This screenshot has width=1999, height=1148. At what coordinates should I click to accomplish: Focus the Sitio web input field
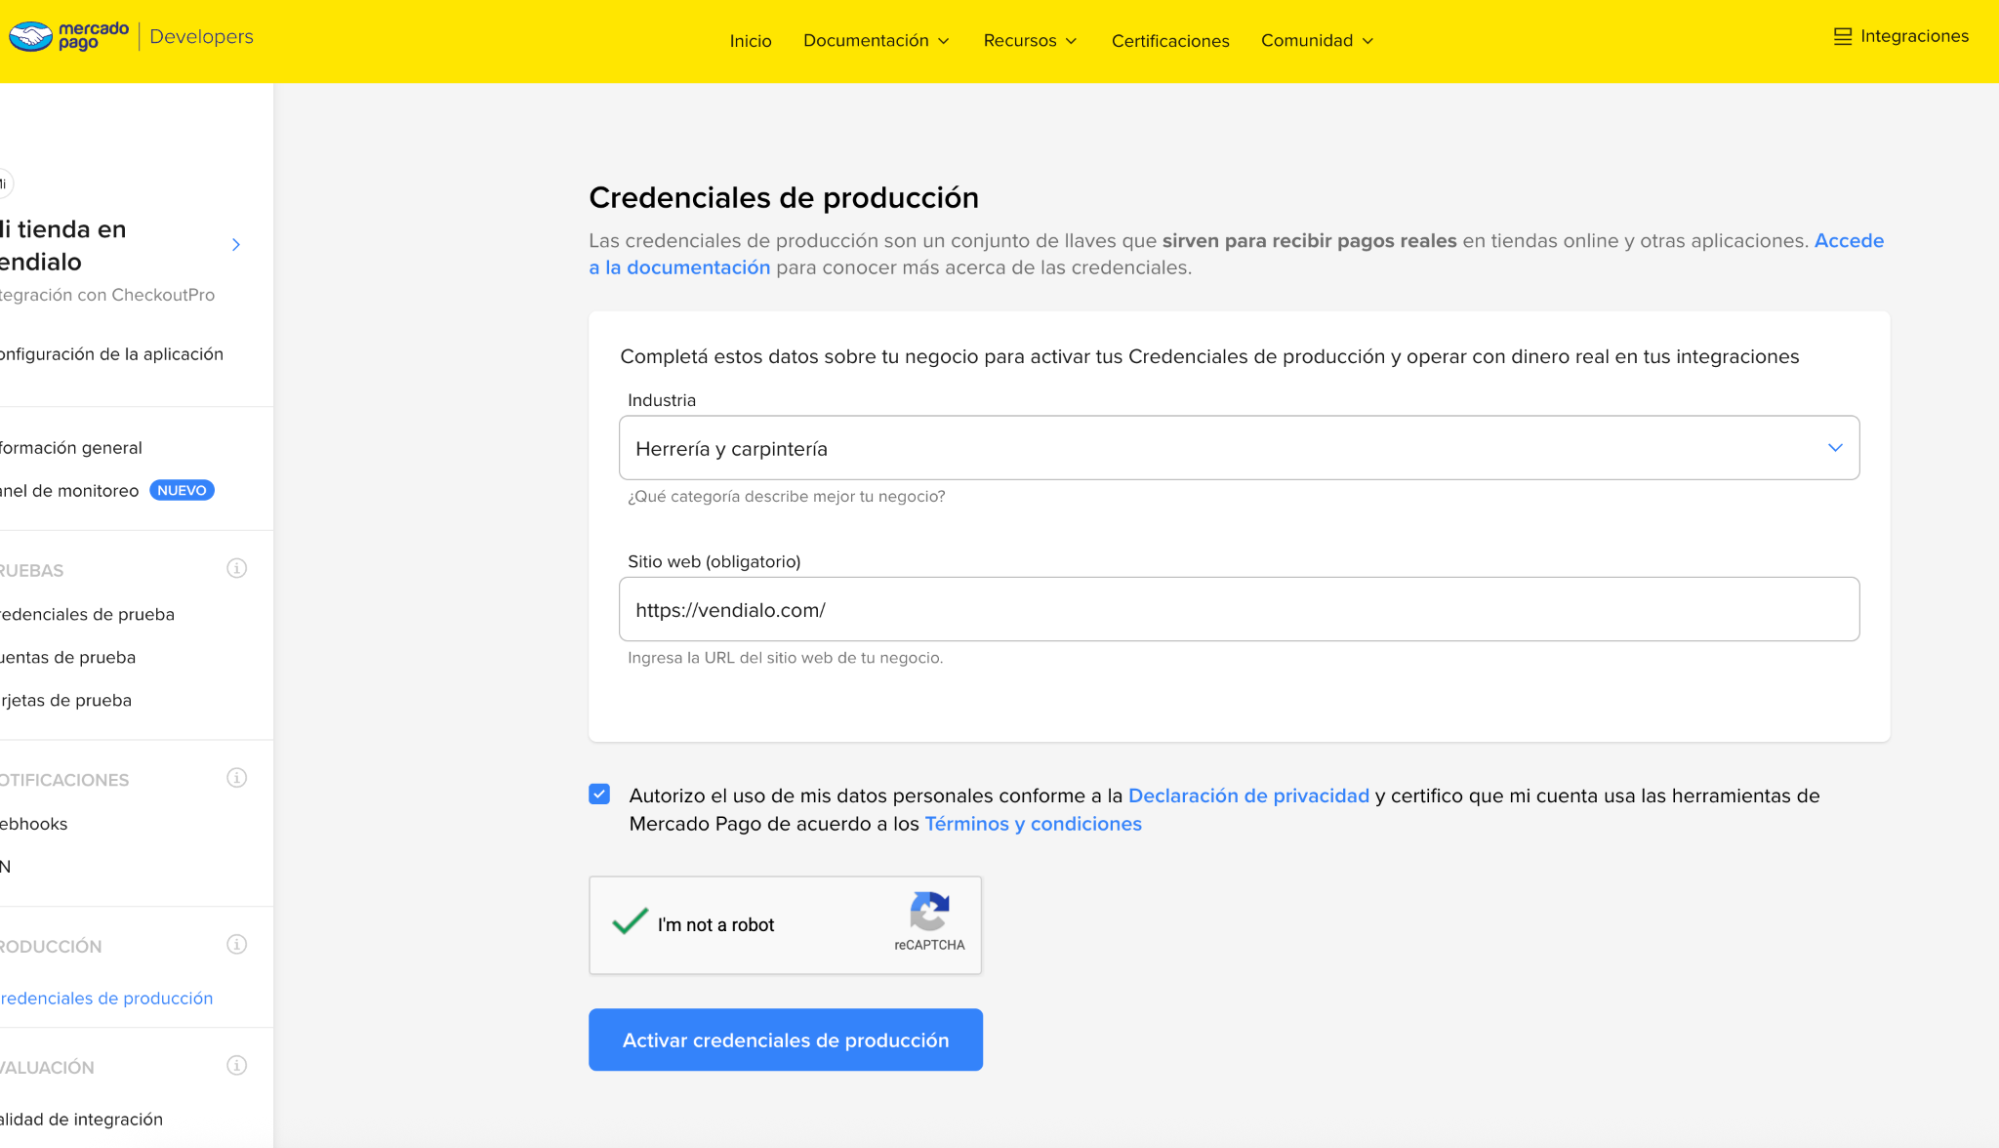click(x=1239, y=609)
